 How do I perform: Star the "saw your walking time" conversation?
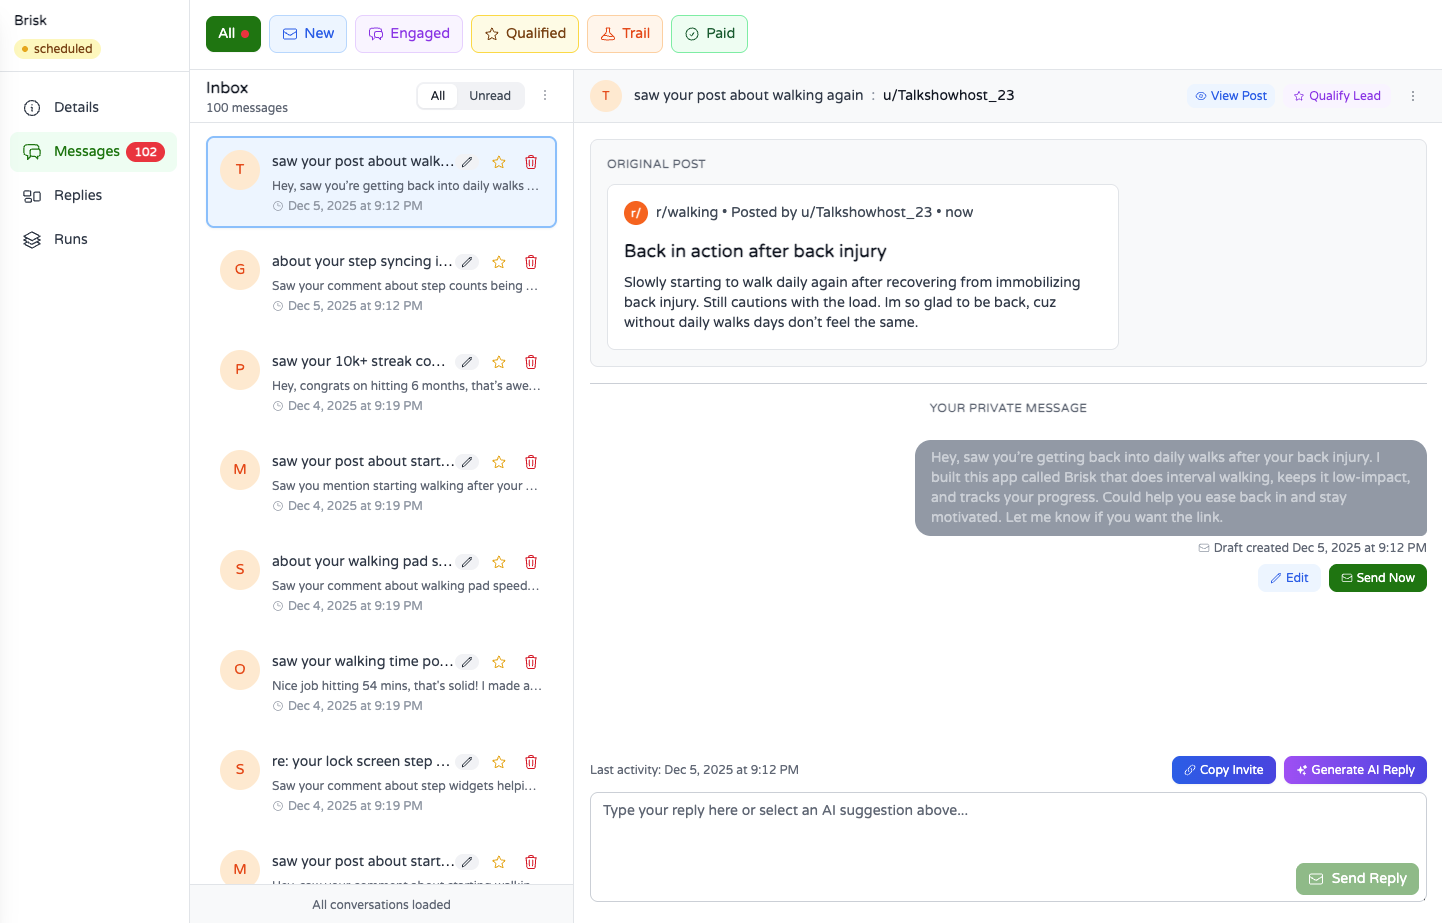click(499, 661)
